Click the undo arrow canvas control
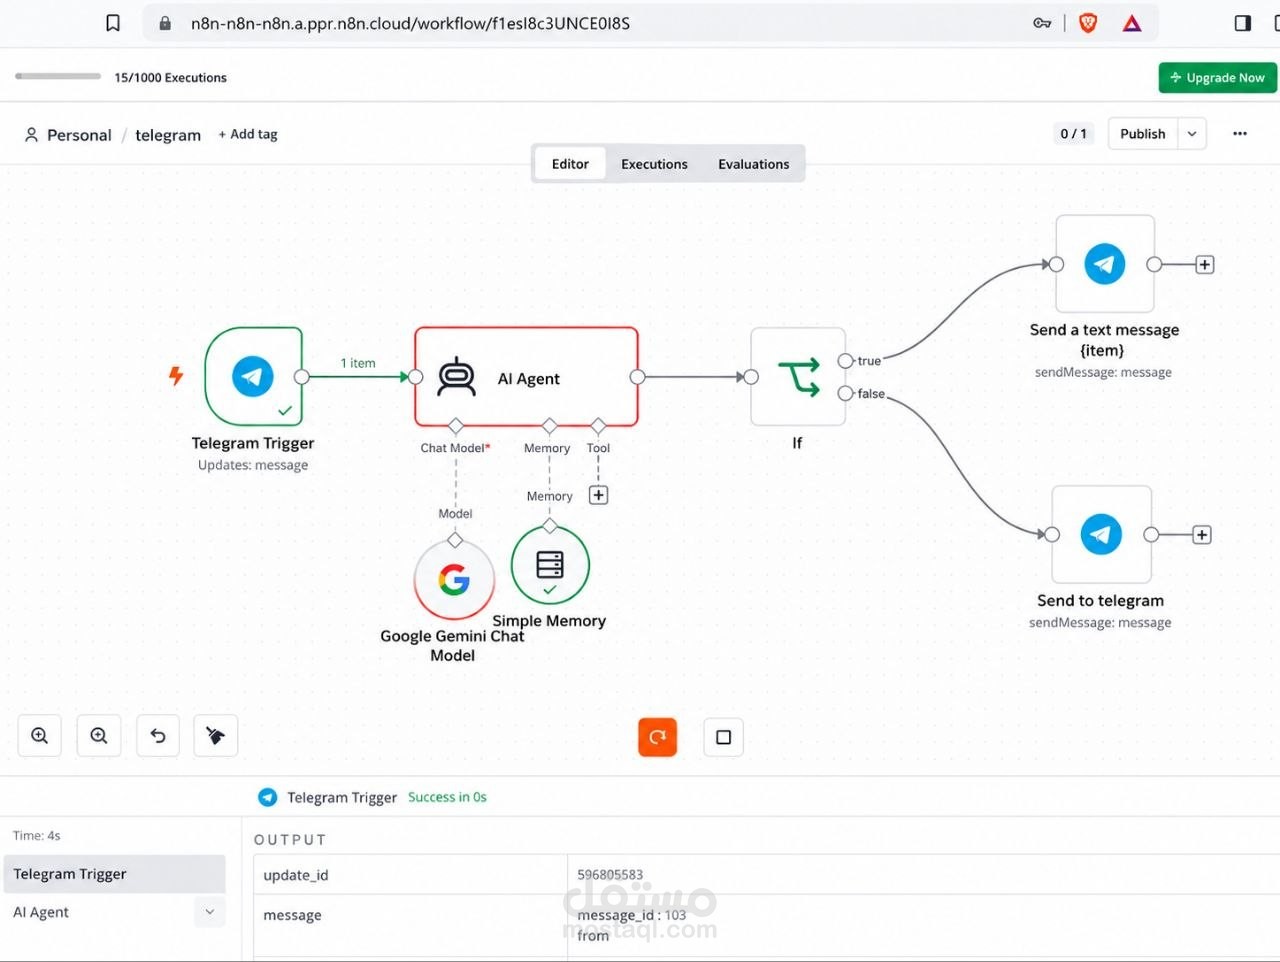The height and width of the screenshot is (962, 1280). click(158, 736)
